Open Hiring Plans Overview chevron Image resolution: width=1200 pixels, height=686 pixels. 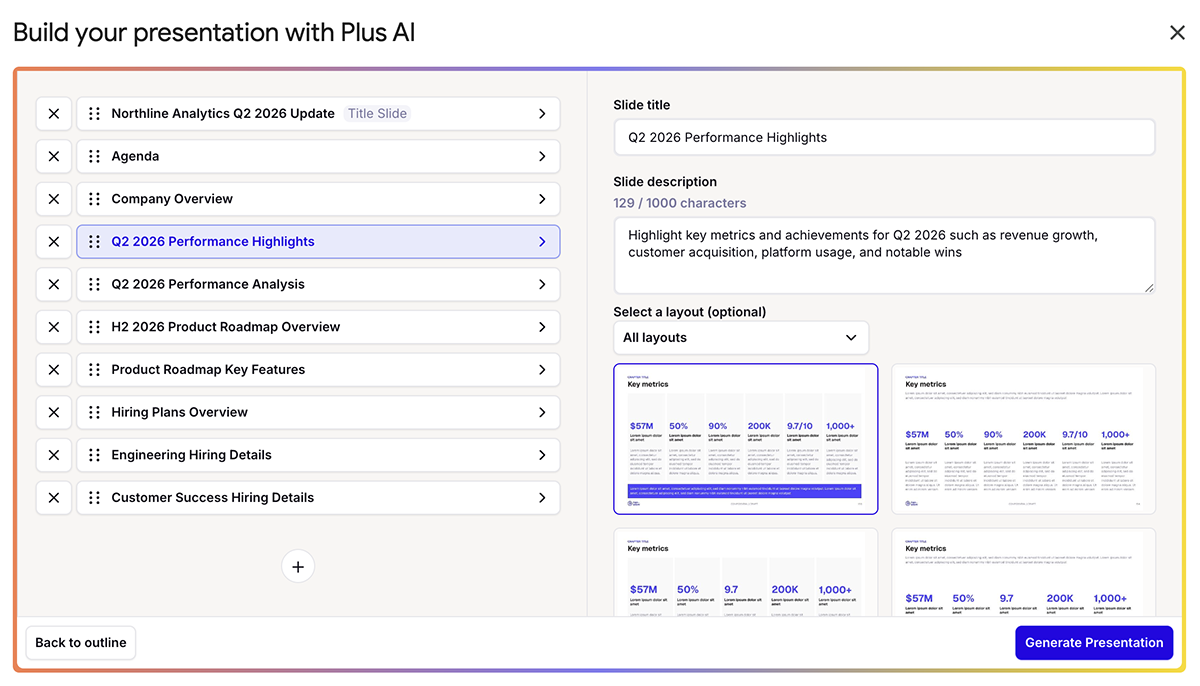pyautogui.click(x=542, y=413)
